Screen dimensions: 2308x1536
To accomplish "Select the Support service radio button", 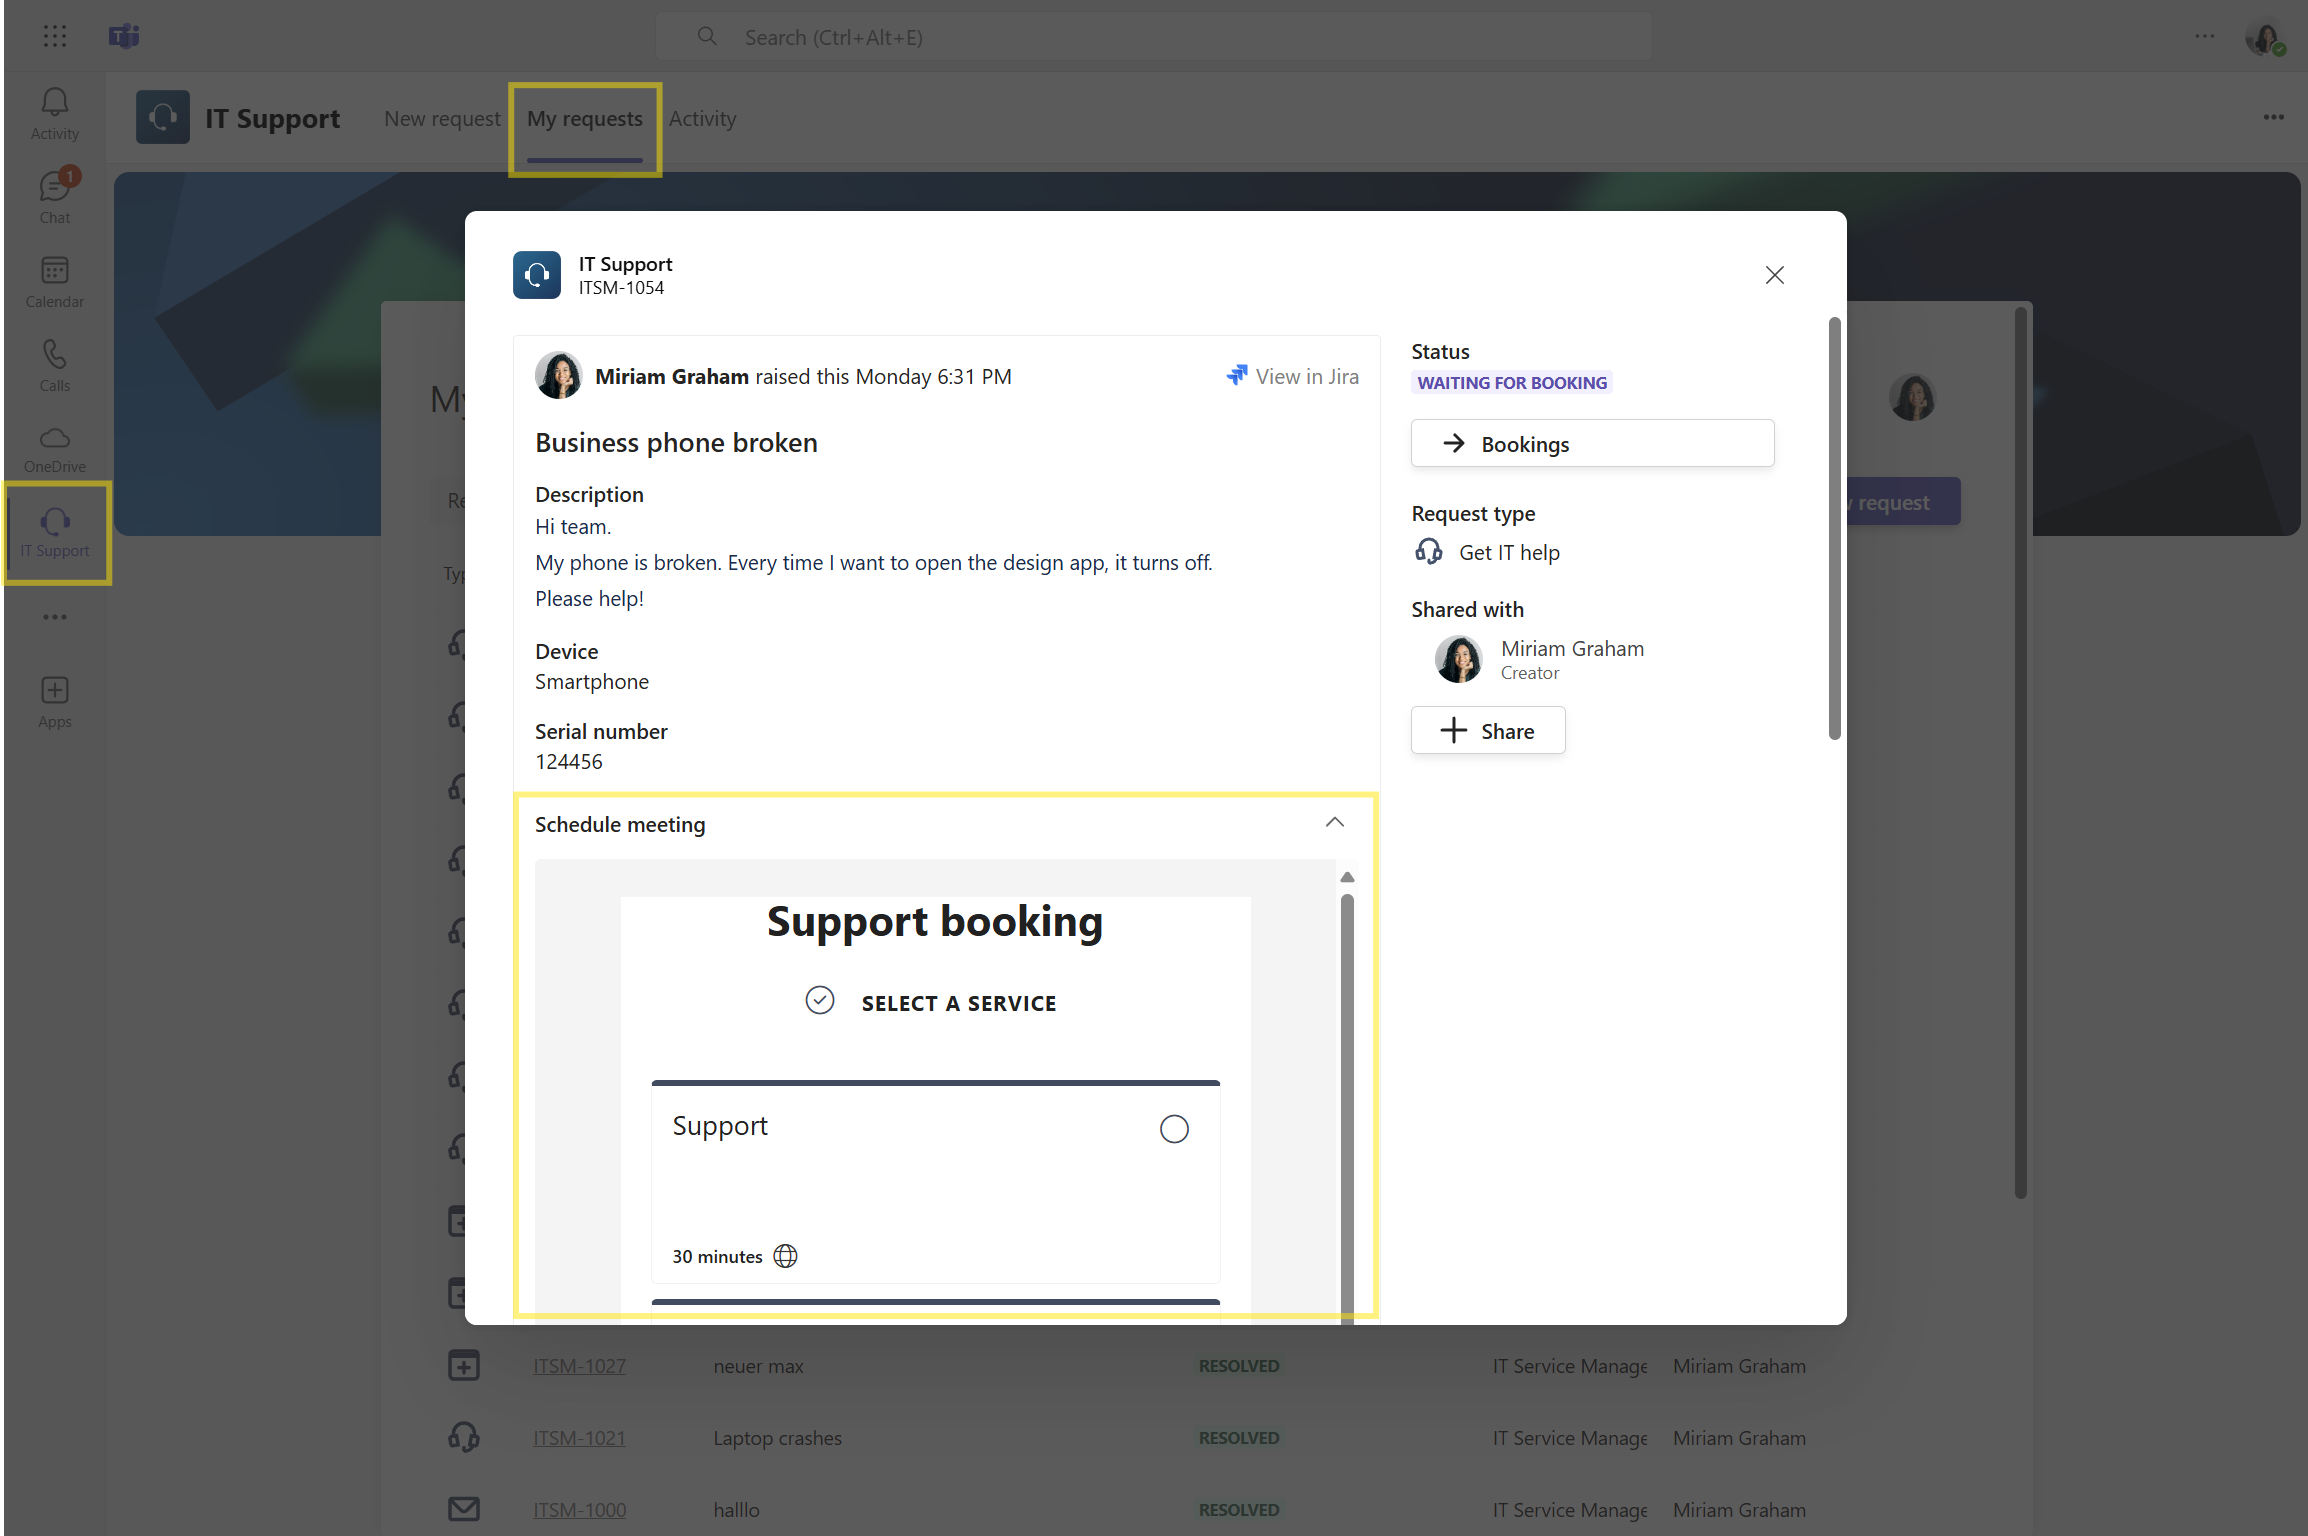I will click(1173, 1129).
